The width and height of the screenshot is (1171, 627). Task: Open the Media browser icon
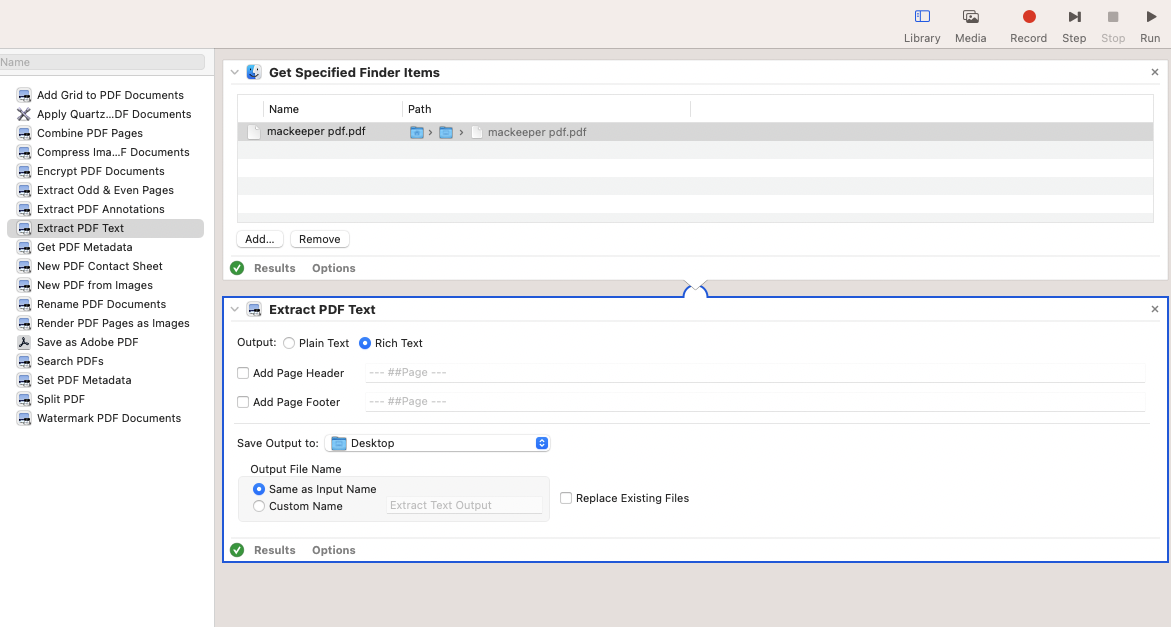[x=971, y=16]
